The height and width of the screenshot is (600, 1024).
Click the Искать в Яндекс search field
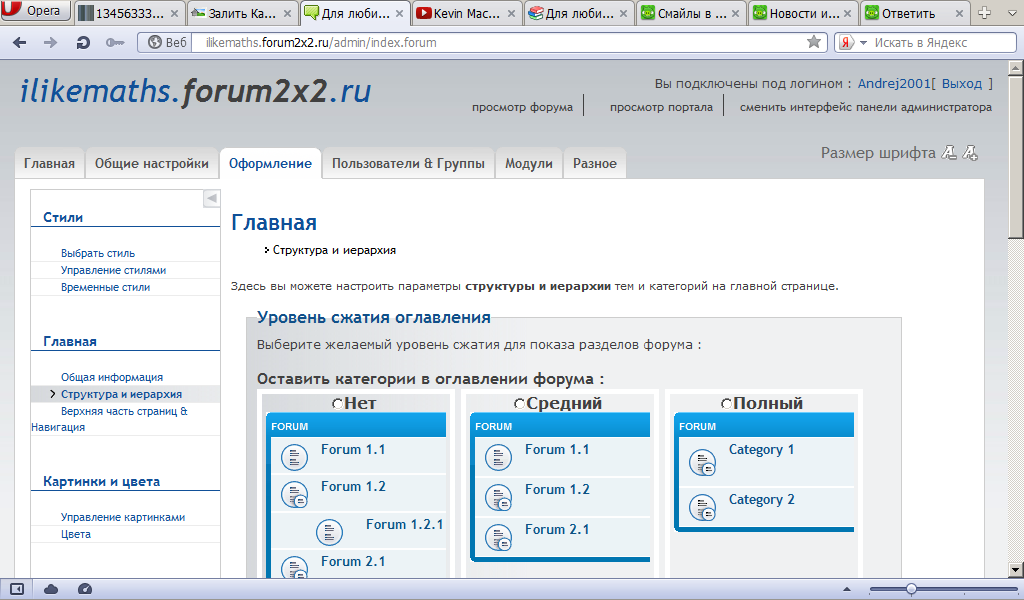point(943,42)
